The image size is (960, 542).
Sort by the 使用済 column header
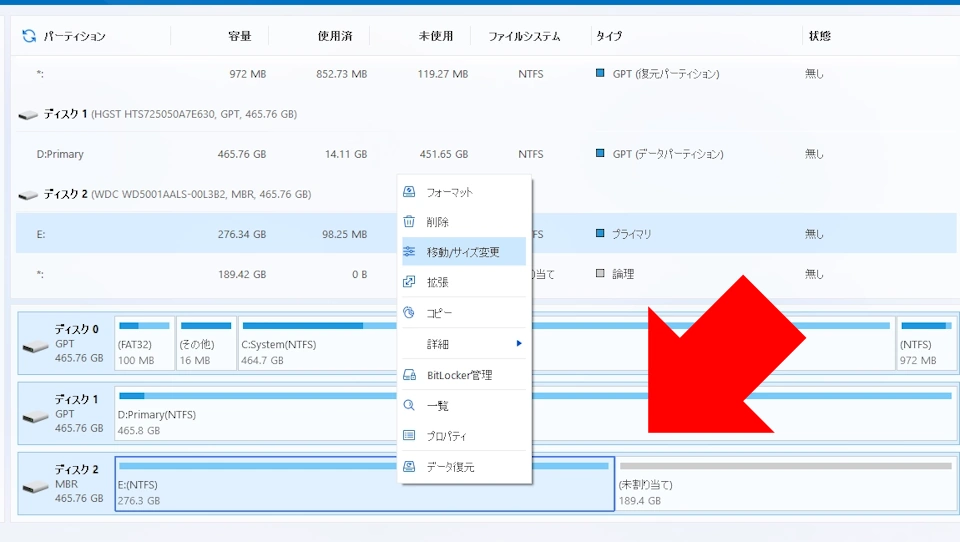point(335,36)
